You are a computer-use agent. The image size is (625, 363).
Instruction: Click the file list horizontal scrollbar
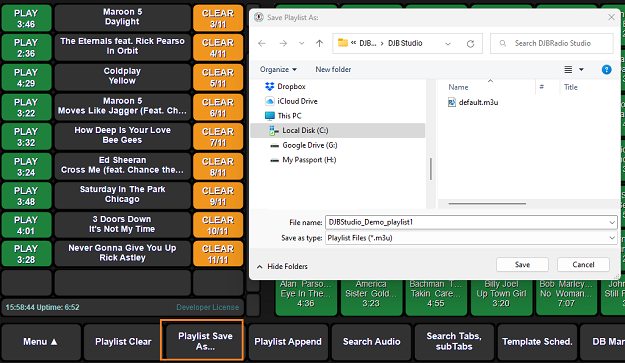pyautogui.click(x=487, y=204)
